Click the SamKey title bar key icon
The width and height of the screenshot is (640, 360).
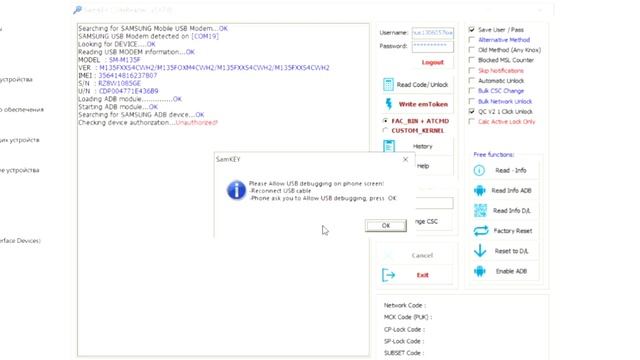(x=77, y=10)
